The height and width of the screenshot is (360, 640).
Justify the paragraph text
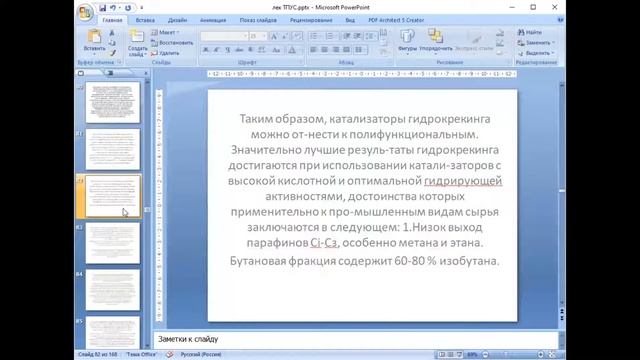(347, 50)
